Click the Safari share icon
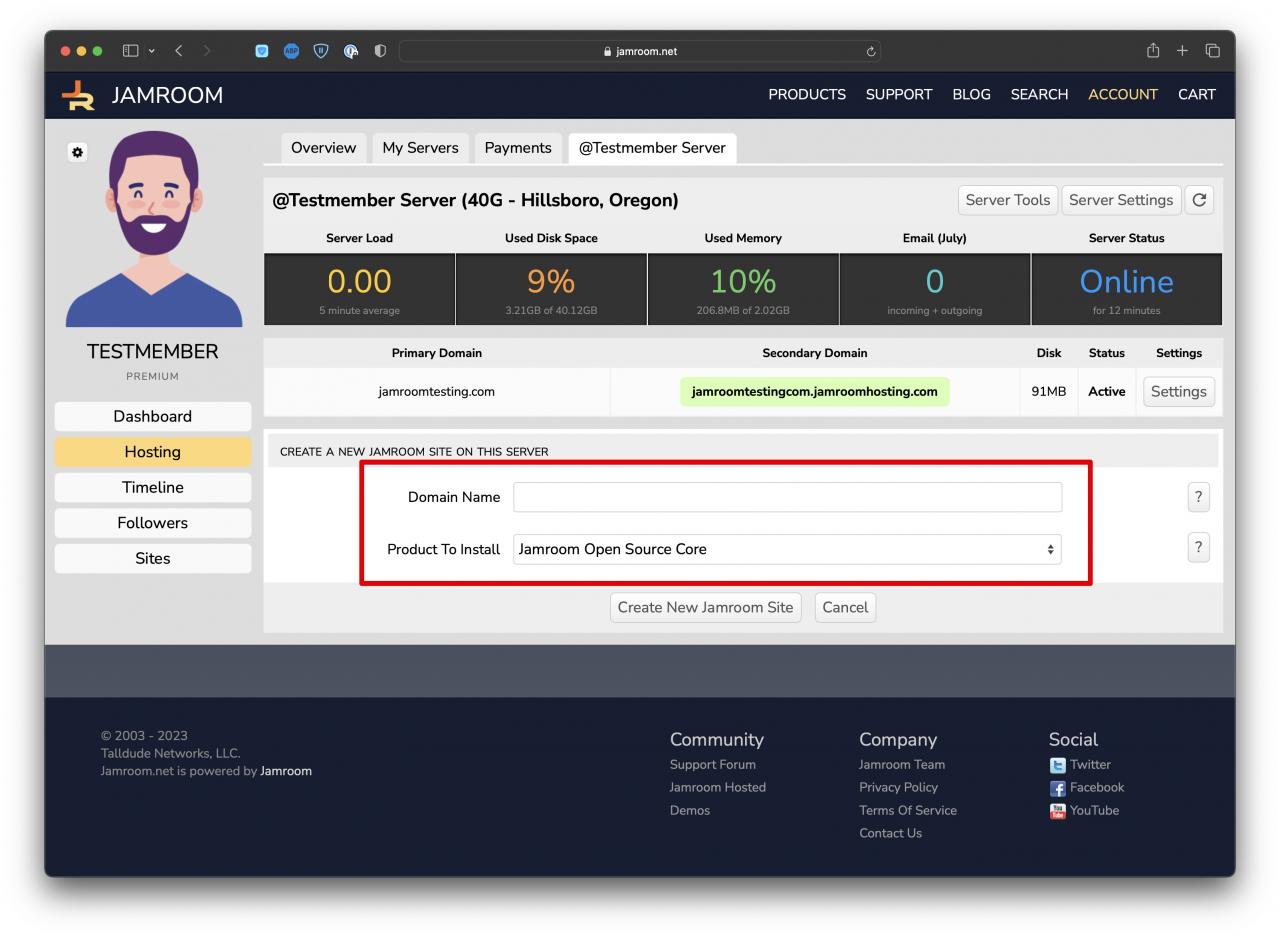Image resolution: width=1280 pixels, height=936 pixels. pos(1153,51)
